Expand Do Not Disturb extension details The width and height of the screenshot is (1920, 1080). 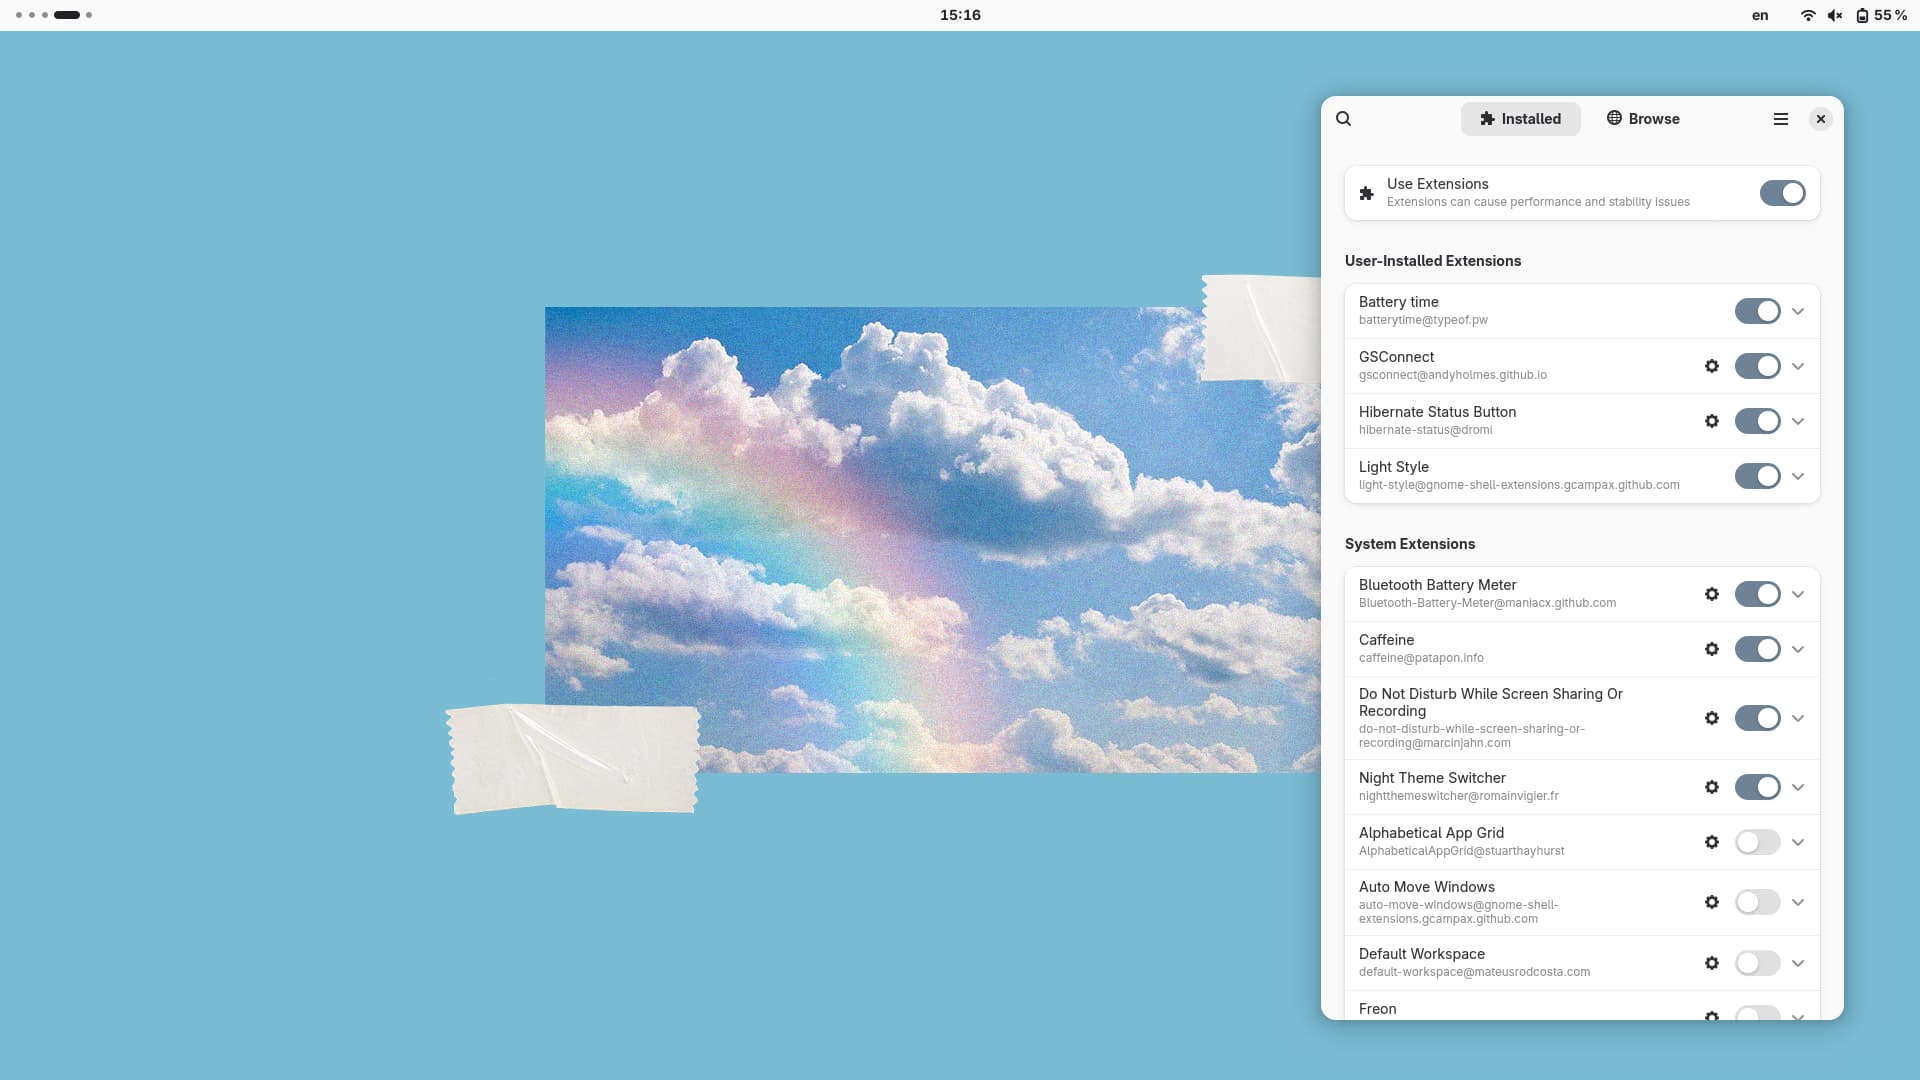point(1798,718)
